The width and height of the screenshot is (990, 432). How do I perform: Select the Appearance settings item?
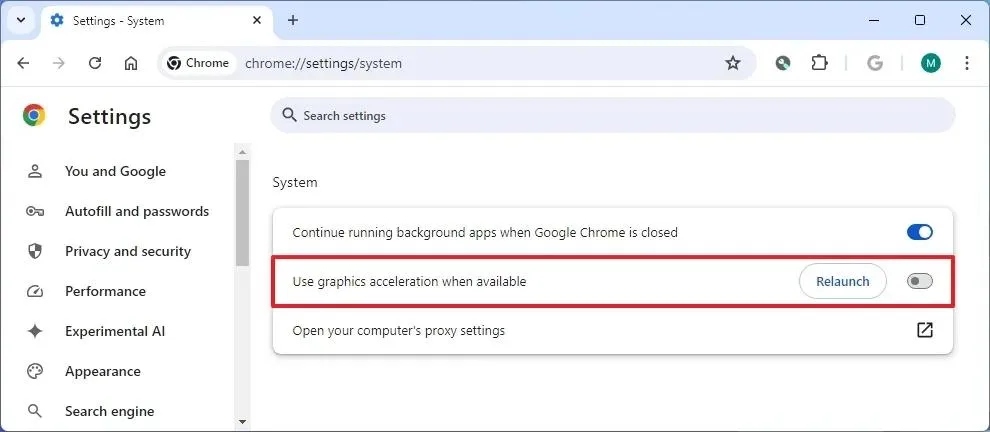tap(102, 371)
